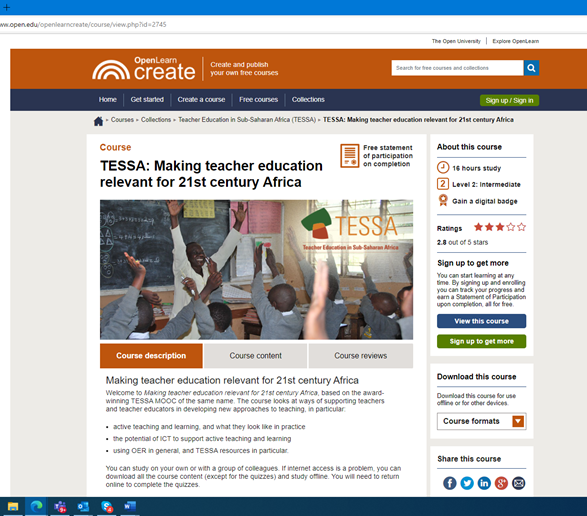
Task: Share course via email envelope icon
Action: click(518, 483)
